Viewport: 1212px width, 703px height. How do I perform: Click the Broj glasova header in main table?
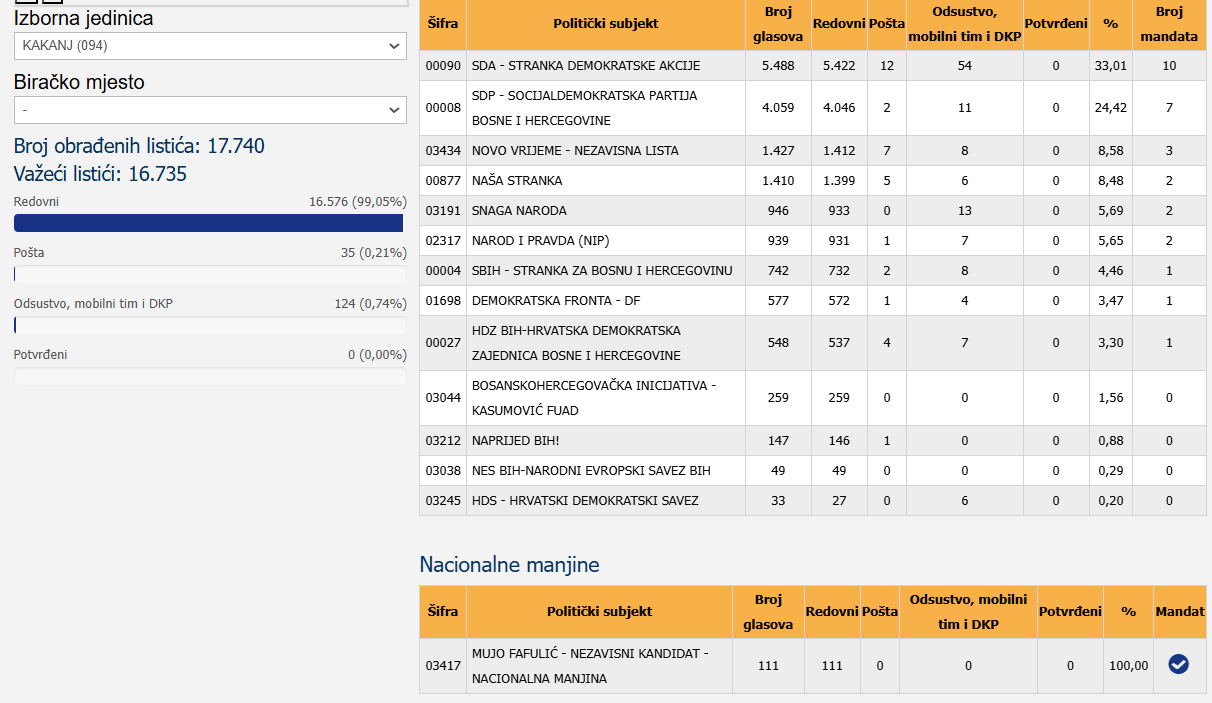click(x=778, y=25)
